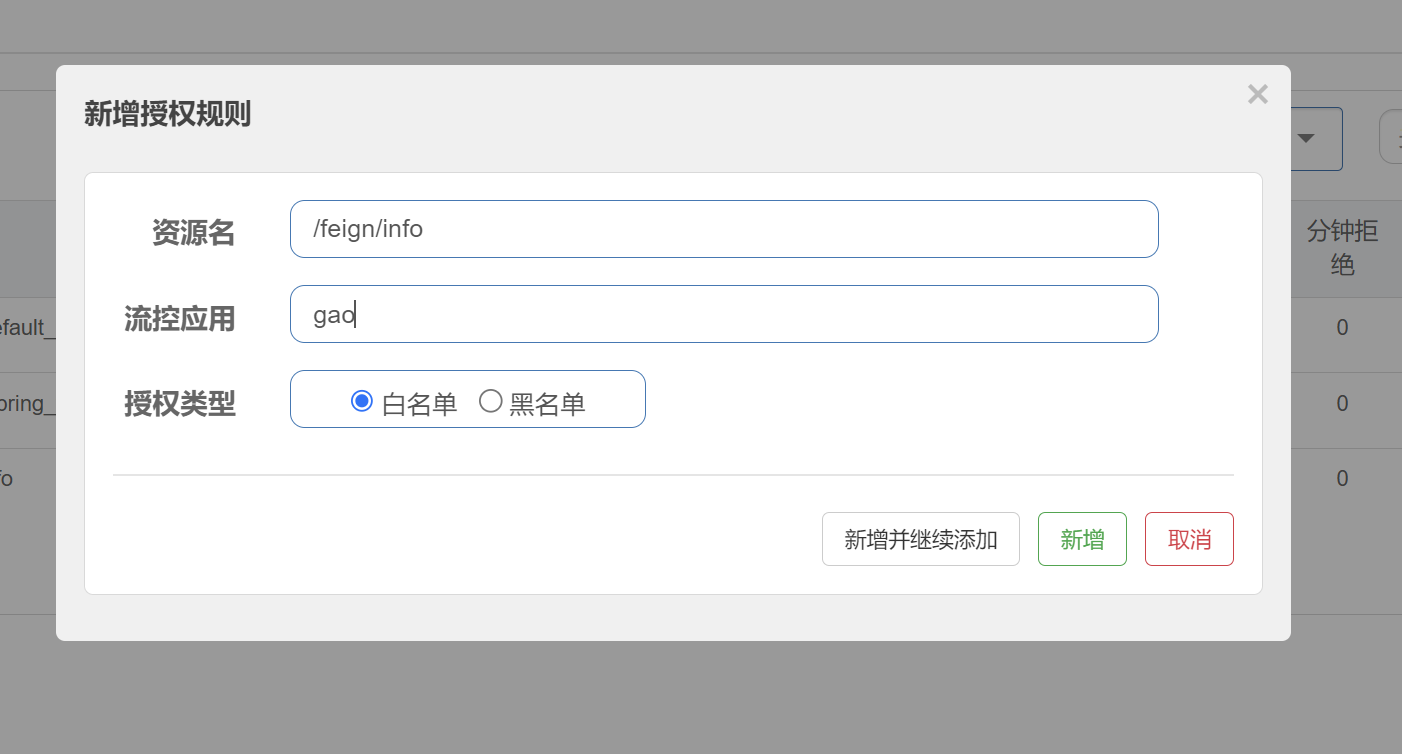
Task: Open the dropdown arrow behind the dialog
Action: click(x=1306, y=139)
